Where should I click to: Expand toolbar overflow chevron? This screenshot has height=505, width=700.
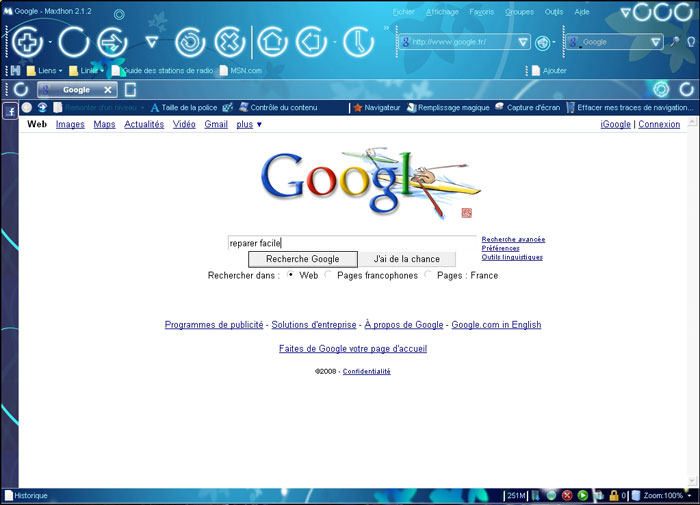pos(386,28)
